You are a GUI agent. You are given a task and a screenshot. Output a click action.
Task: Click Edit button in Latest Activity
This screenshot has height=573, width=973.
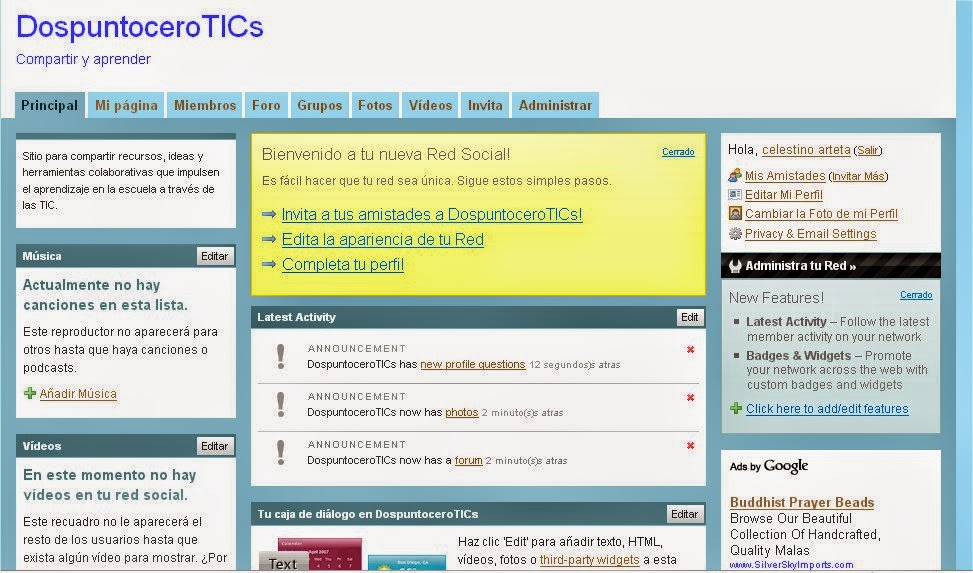click(689, 317)
